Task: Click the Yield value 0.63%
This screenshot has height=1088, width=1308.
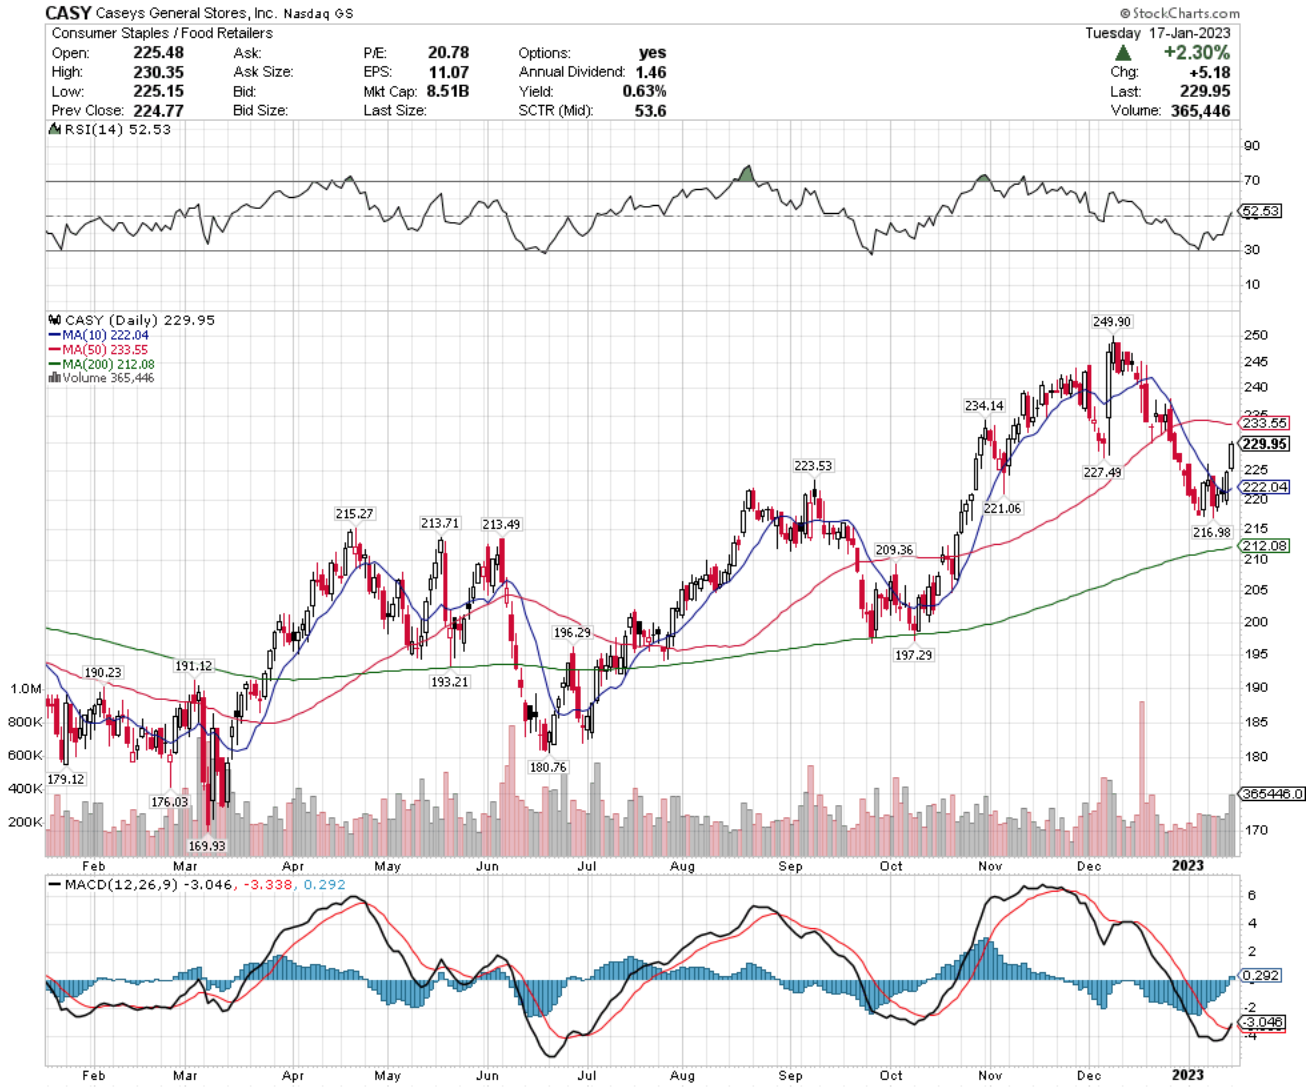Action: pyautogui.click(x=645, y=91)
